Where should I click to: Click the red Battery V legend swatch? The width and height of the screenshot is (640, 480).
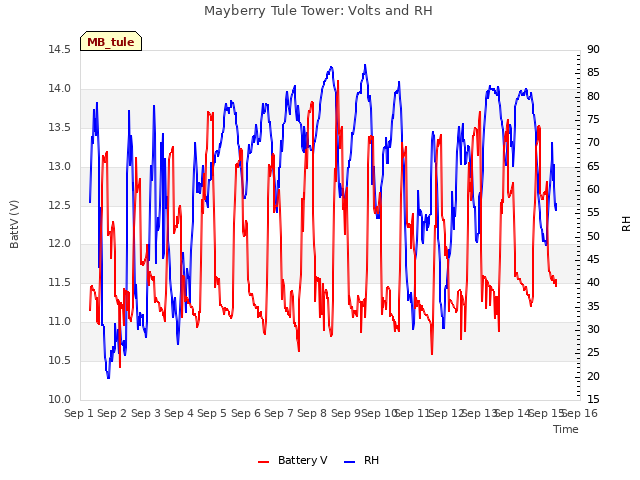264,462
